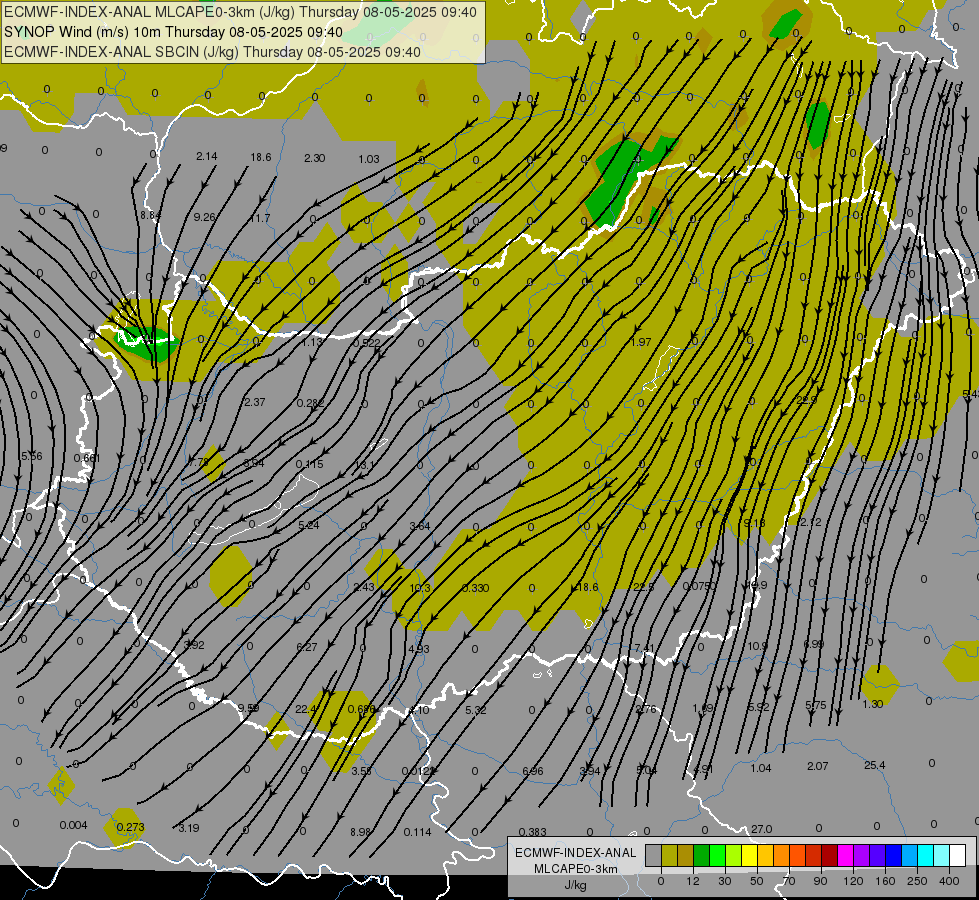Click the map value '11.7'
The image size is (979, 900).
pyautogui.click(x=260, y=218)
